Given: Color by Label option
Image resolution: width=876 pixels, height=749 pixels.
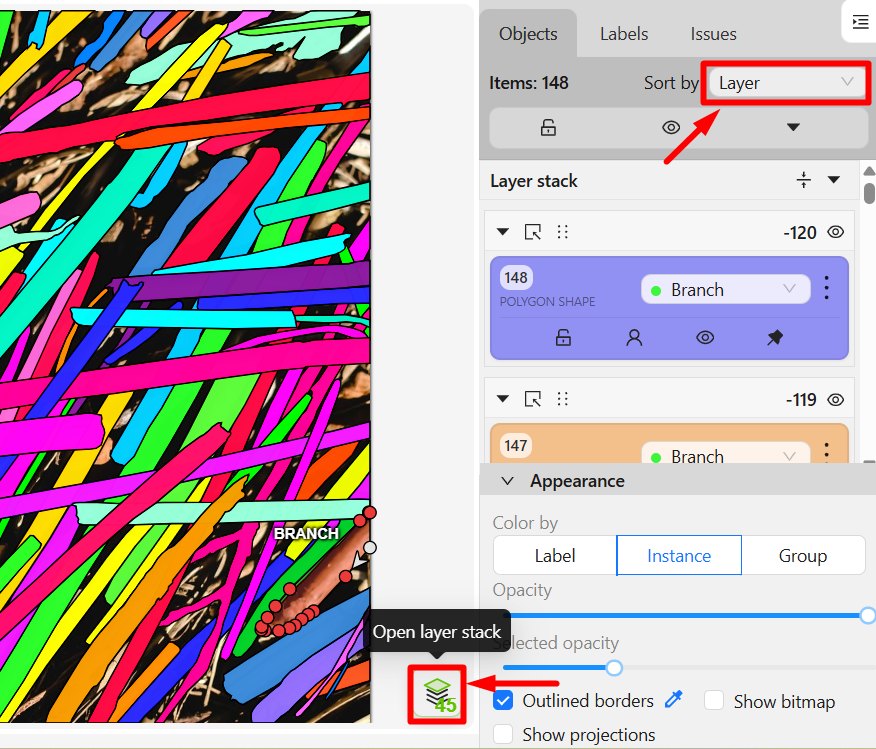Looking at the screenshot, I should (x=555, y=555).
